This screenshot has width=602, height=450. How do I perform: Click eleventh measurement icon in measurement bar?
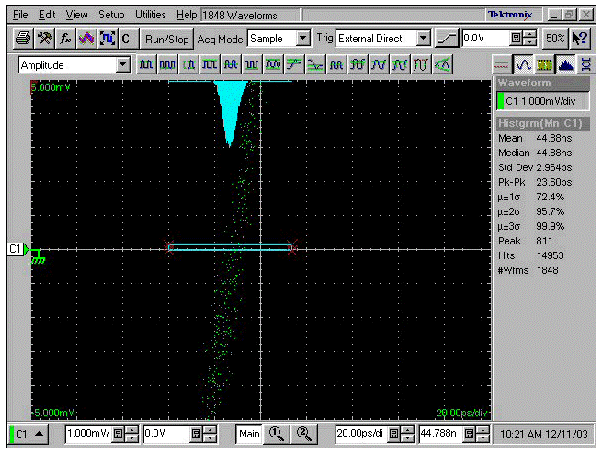[357, 65]
